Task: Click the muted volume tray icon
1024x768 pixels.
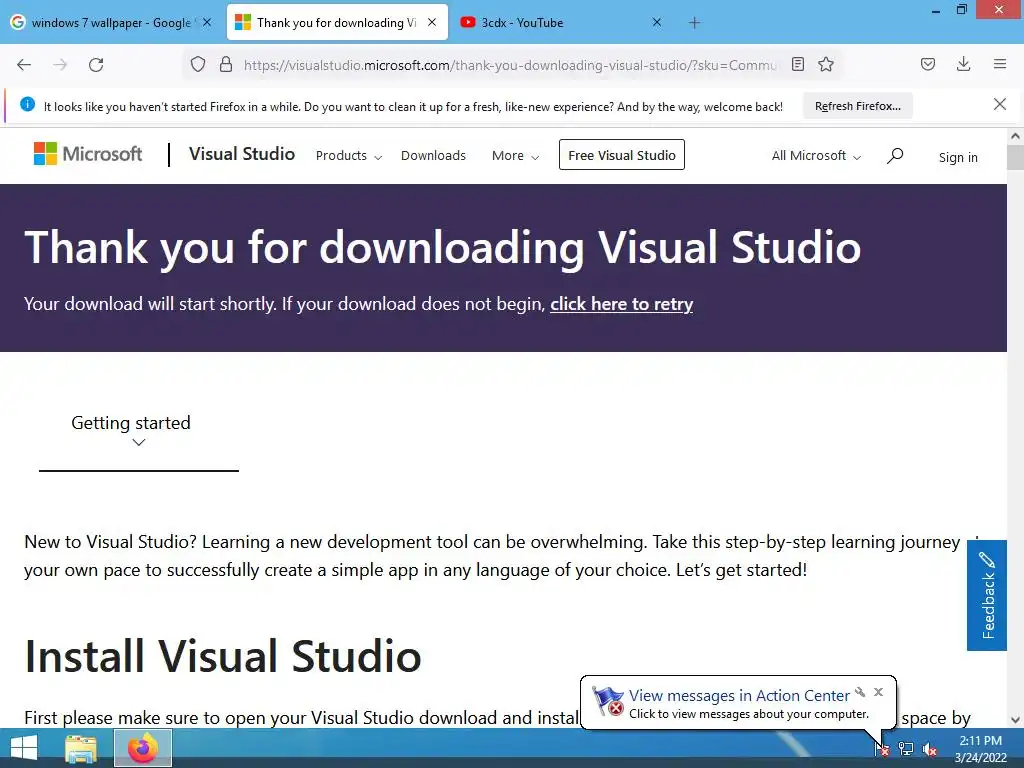Action: (x=929, y=749)
